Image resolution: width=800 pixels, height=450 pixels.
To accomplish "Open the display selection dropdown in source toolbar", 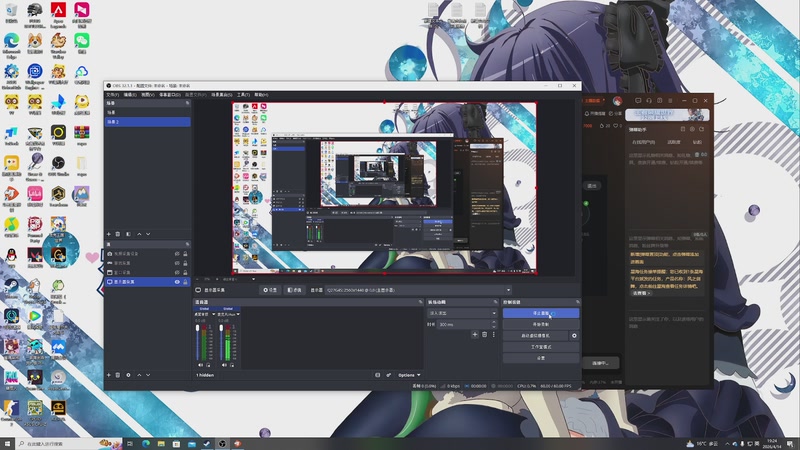I will click(x=418, y=290).
